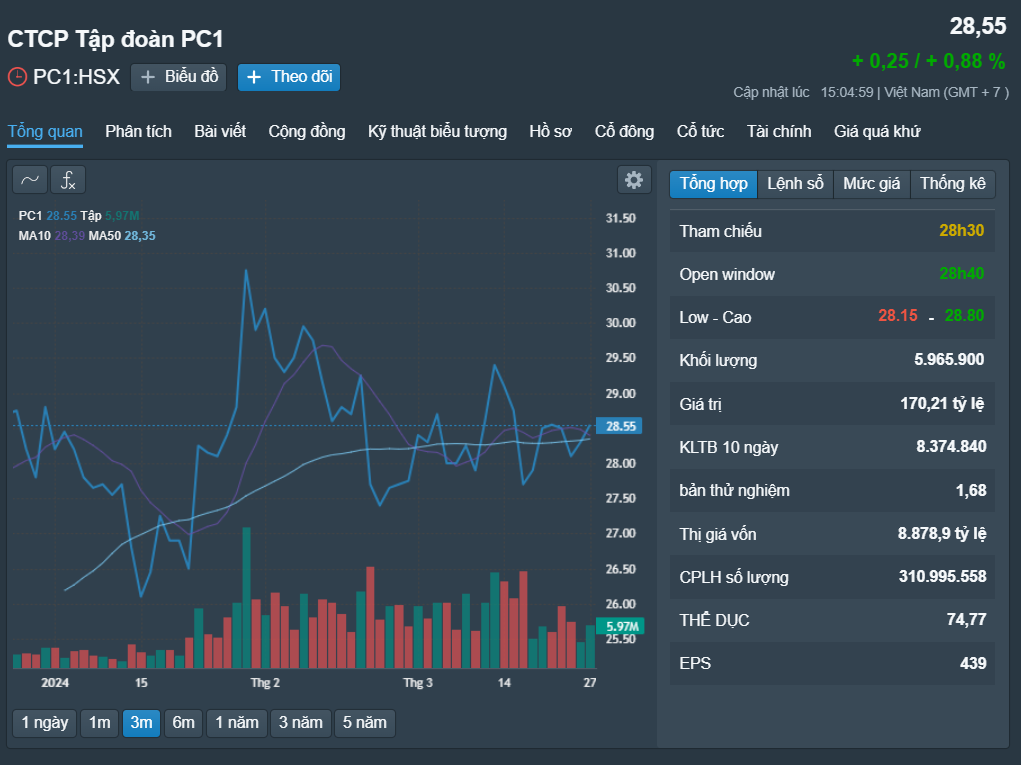Click the 5.97M volume label on axis
The height and width of the screenshot is (765, 1021).
[x=621, y=626]
